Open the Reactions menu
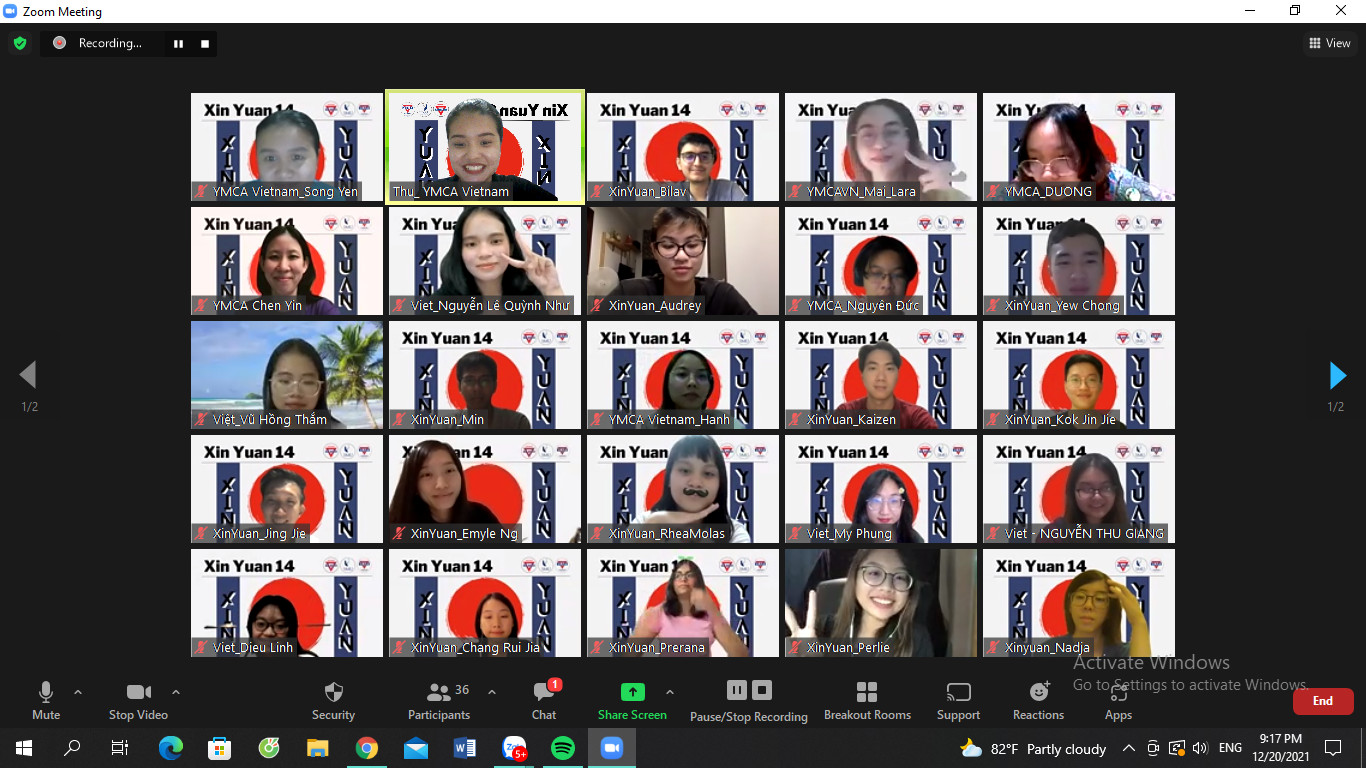1366x768 pixels. (x=1038, y=700)
